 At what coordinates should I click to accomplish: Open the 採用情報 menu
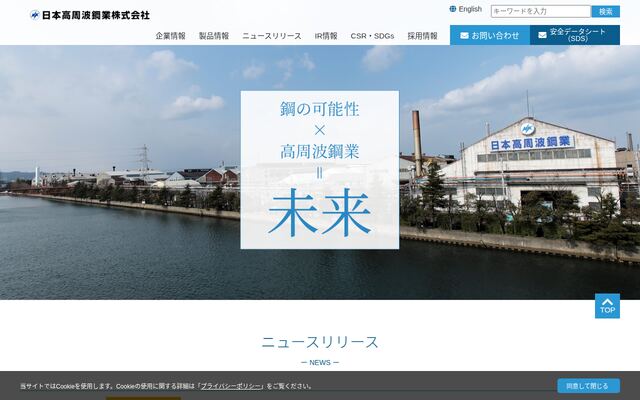point(422,36)
